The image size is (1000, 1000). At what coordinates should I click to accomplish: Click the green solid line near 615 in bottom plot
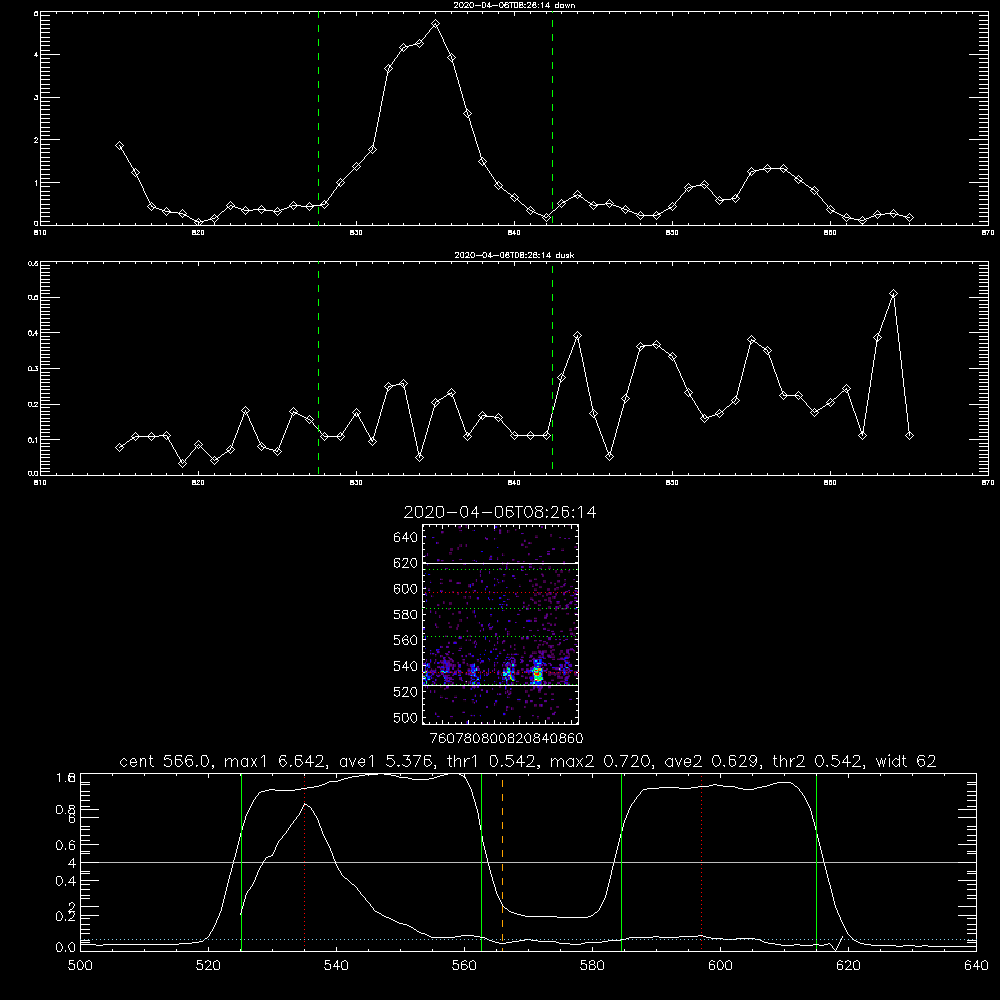click(816, 861)
